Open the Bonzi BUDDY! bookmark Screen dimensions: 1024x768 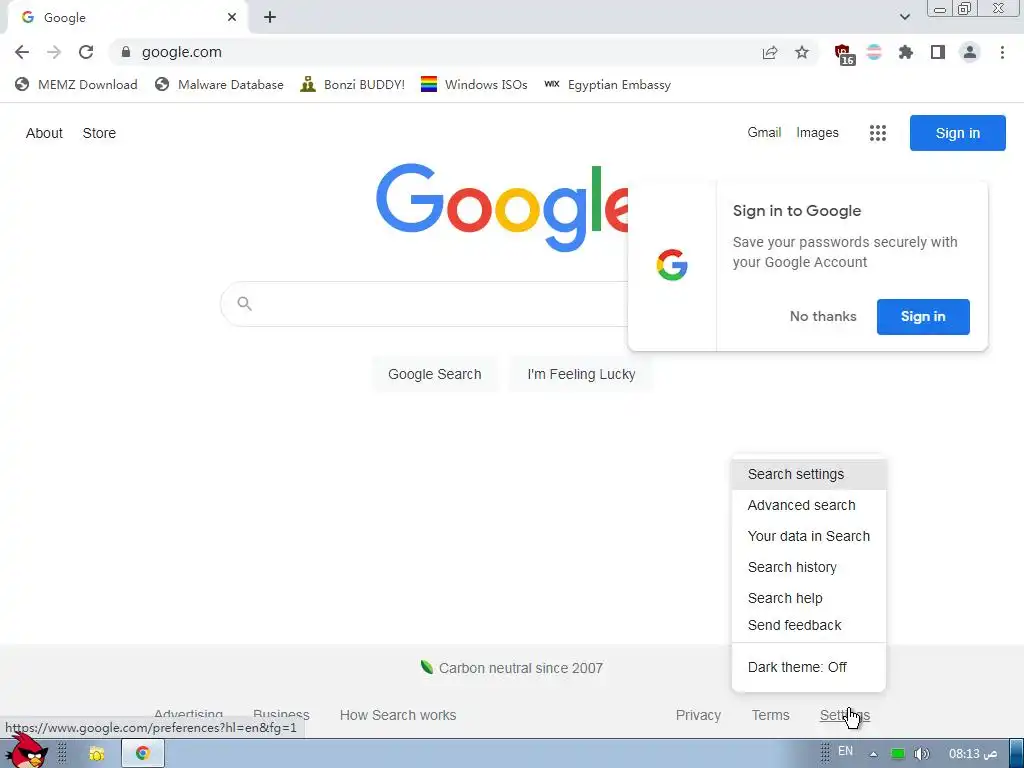click(x=353, y=84)
